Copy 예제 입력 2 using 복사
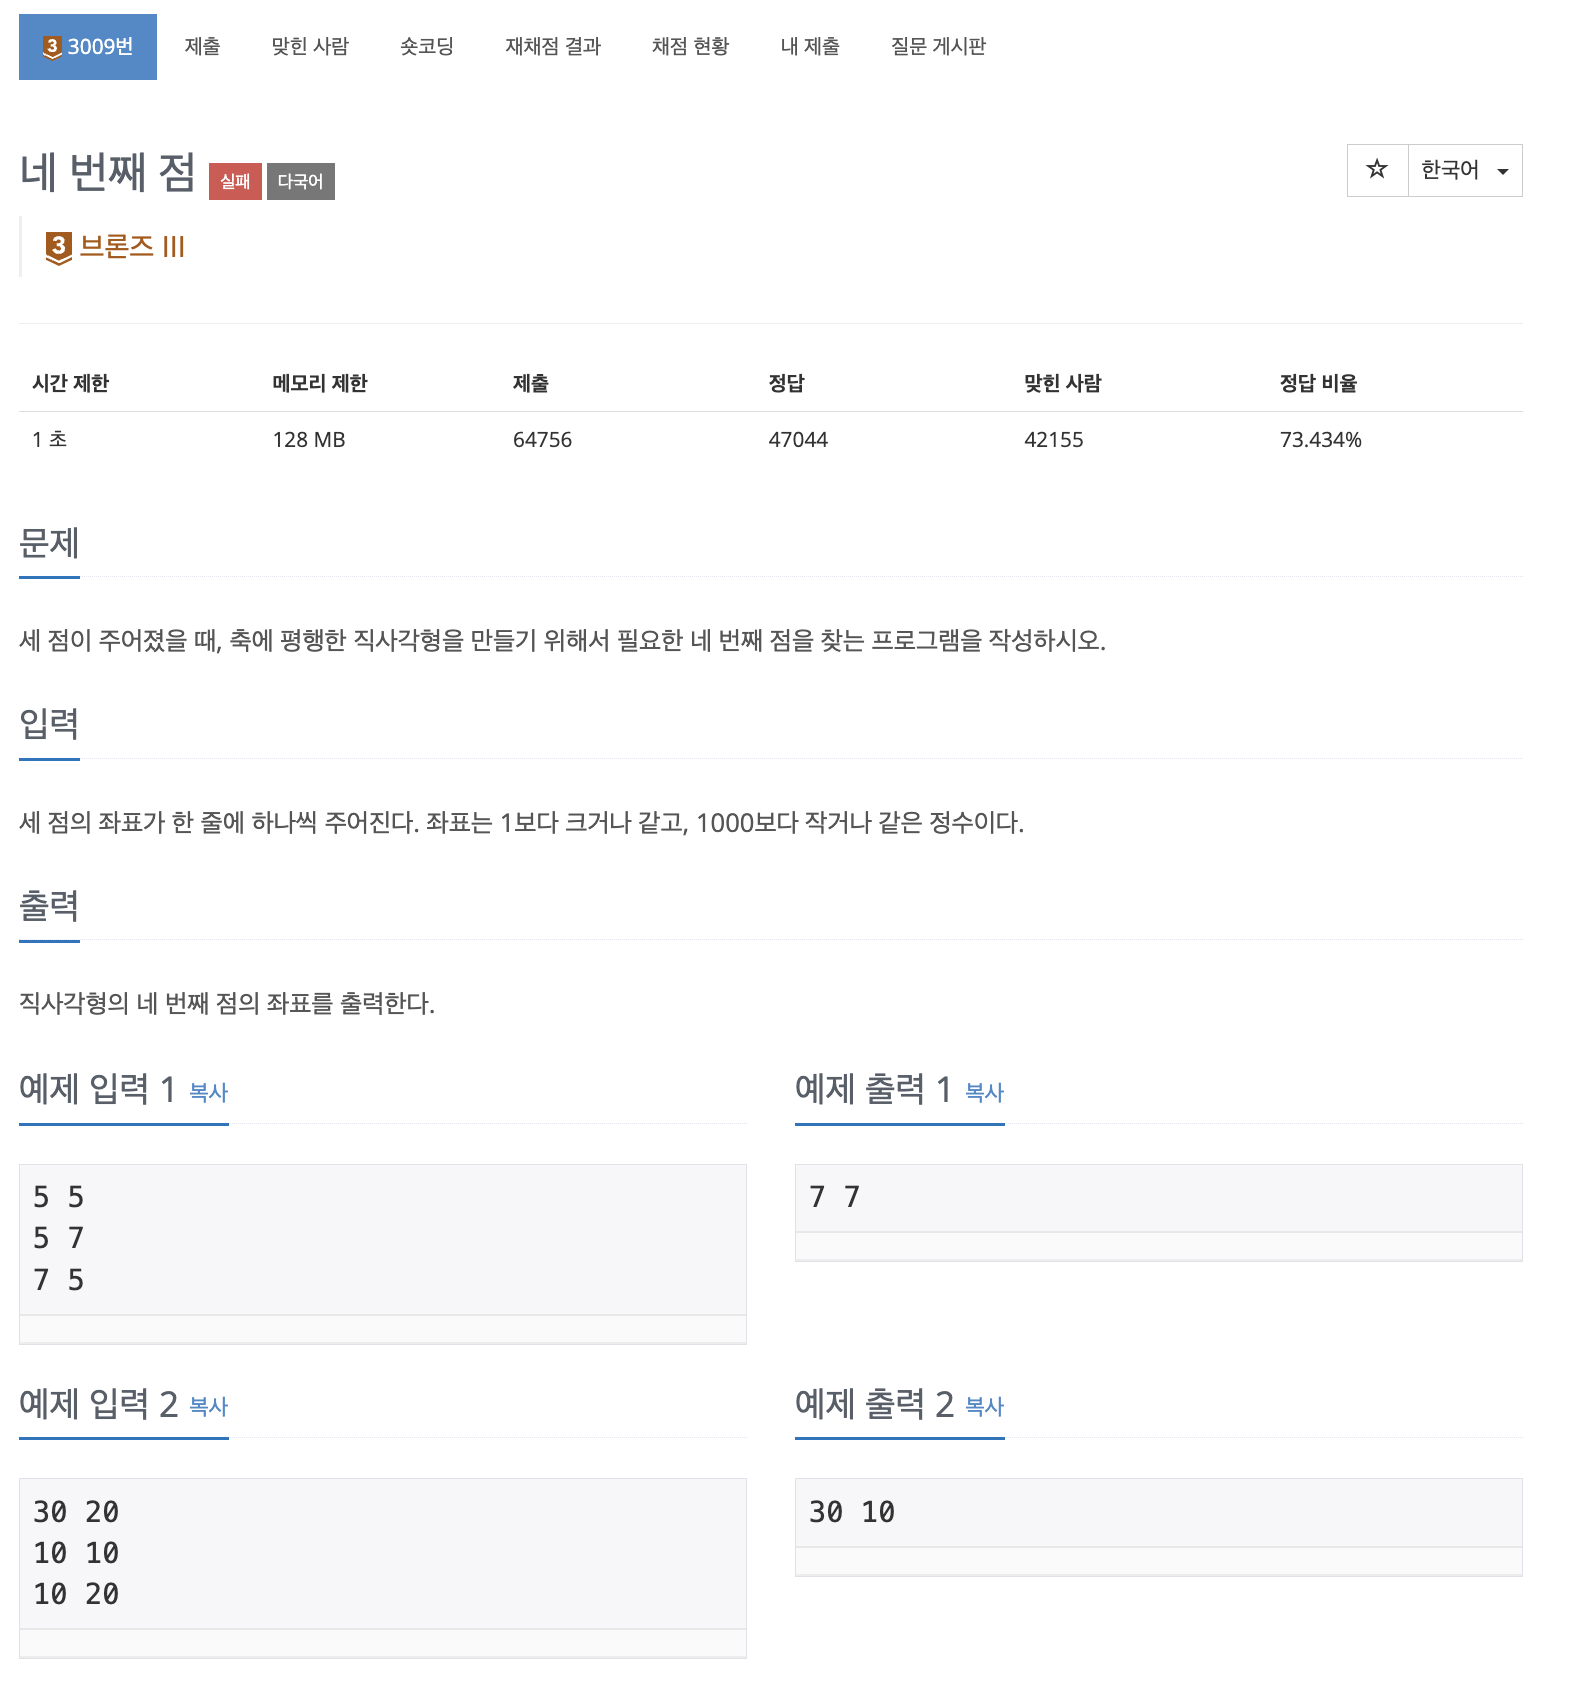Screen dimensions: 1576x1688 209,1407
